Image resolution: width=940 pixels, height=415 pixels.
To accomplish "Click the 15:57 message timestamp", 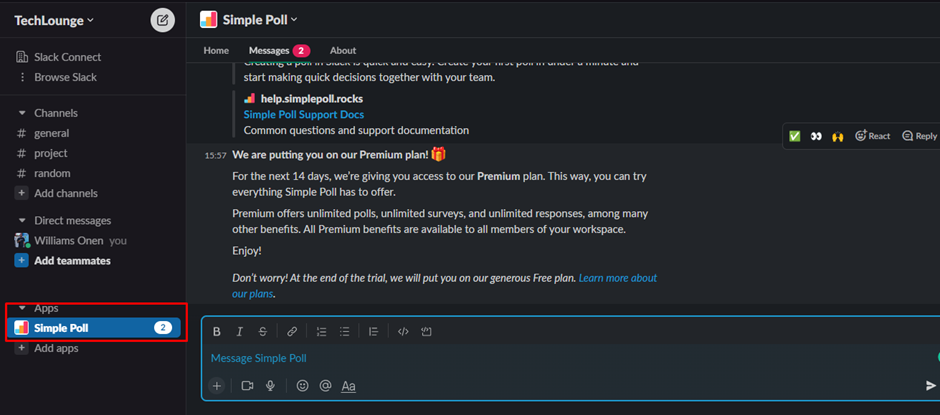I will tap(215, 155).
